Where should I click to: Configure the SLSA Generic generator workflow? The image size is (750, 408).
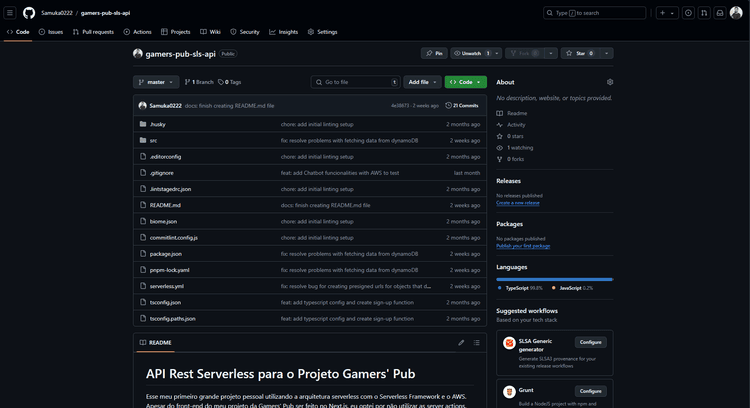pos(590,342)
